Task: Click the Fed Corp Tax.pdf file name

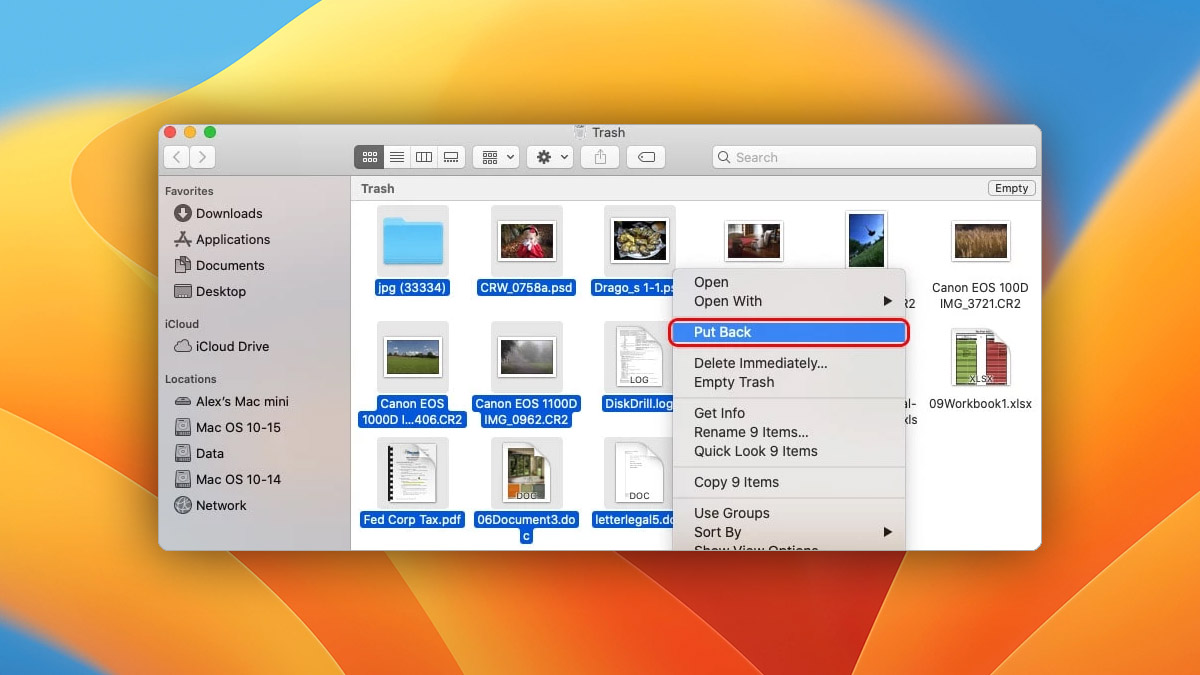Action: point(413,520)
